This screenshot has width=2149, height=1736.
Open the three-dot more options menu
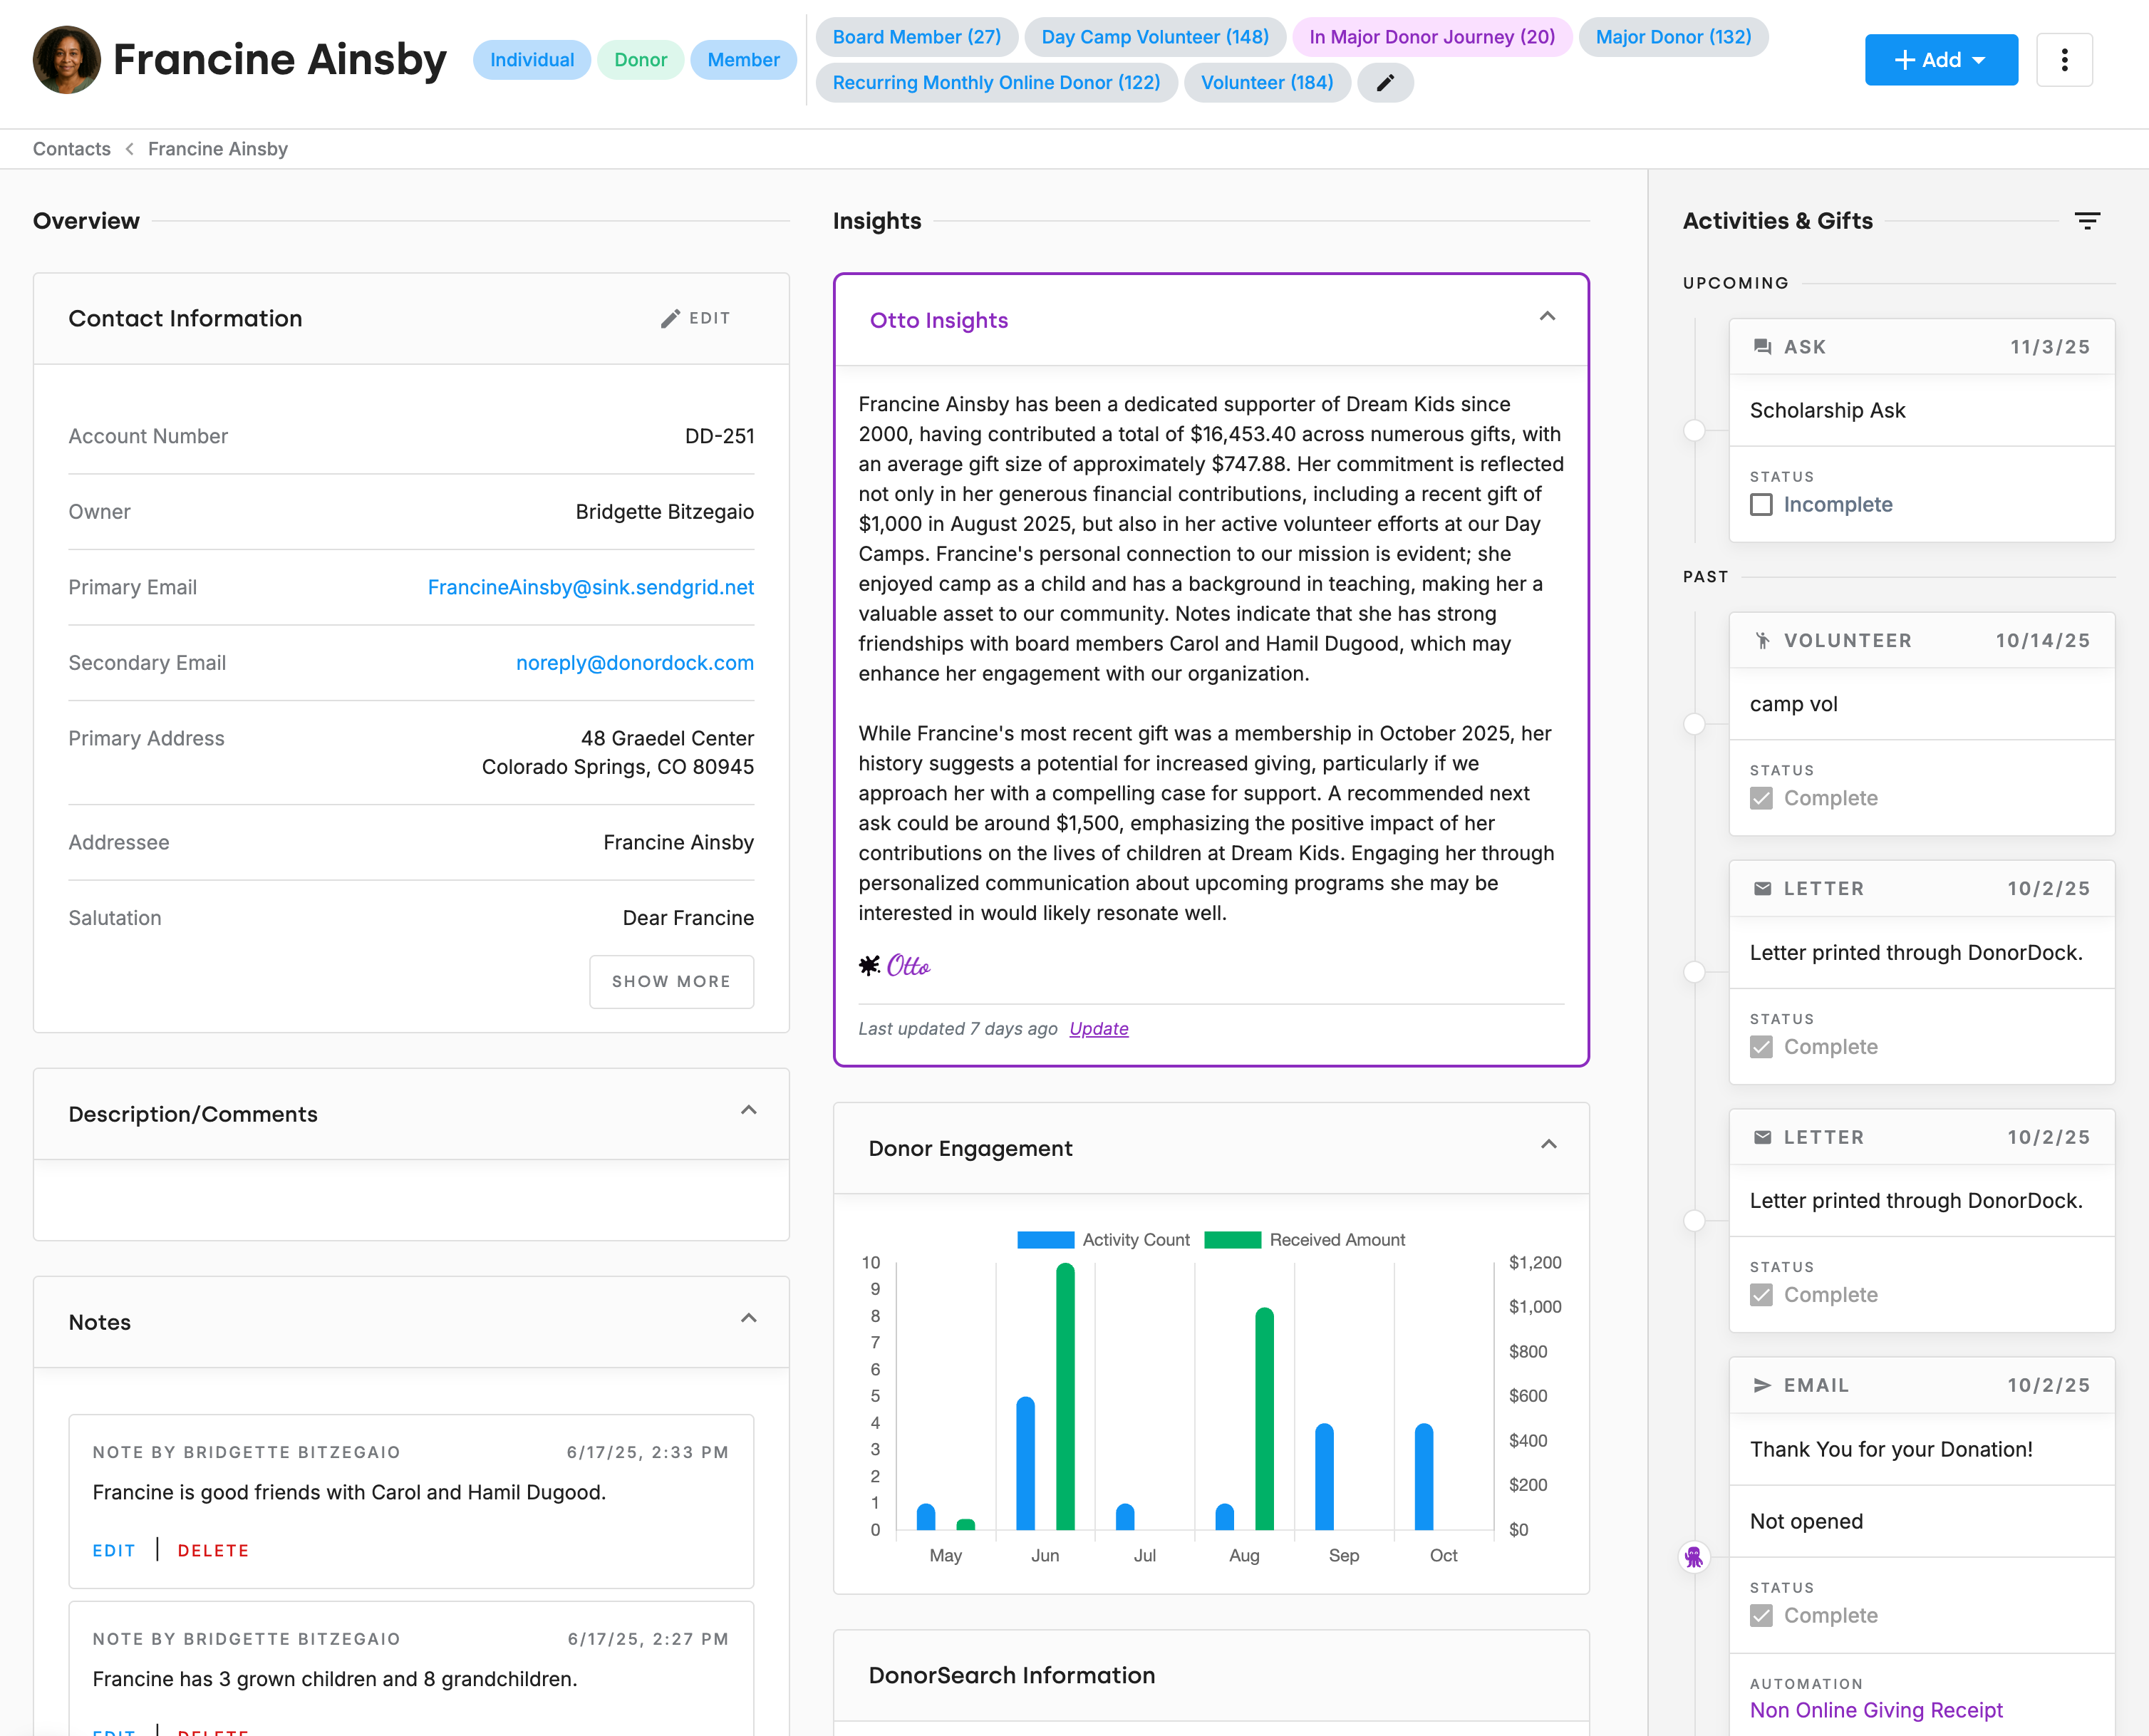[x=2064, y=60]
